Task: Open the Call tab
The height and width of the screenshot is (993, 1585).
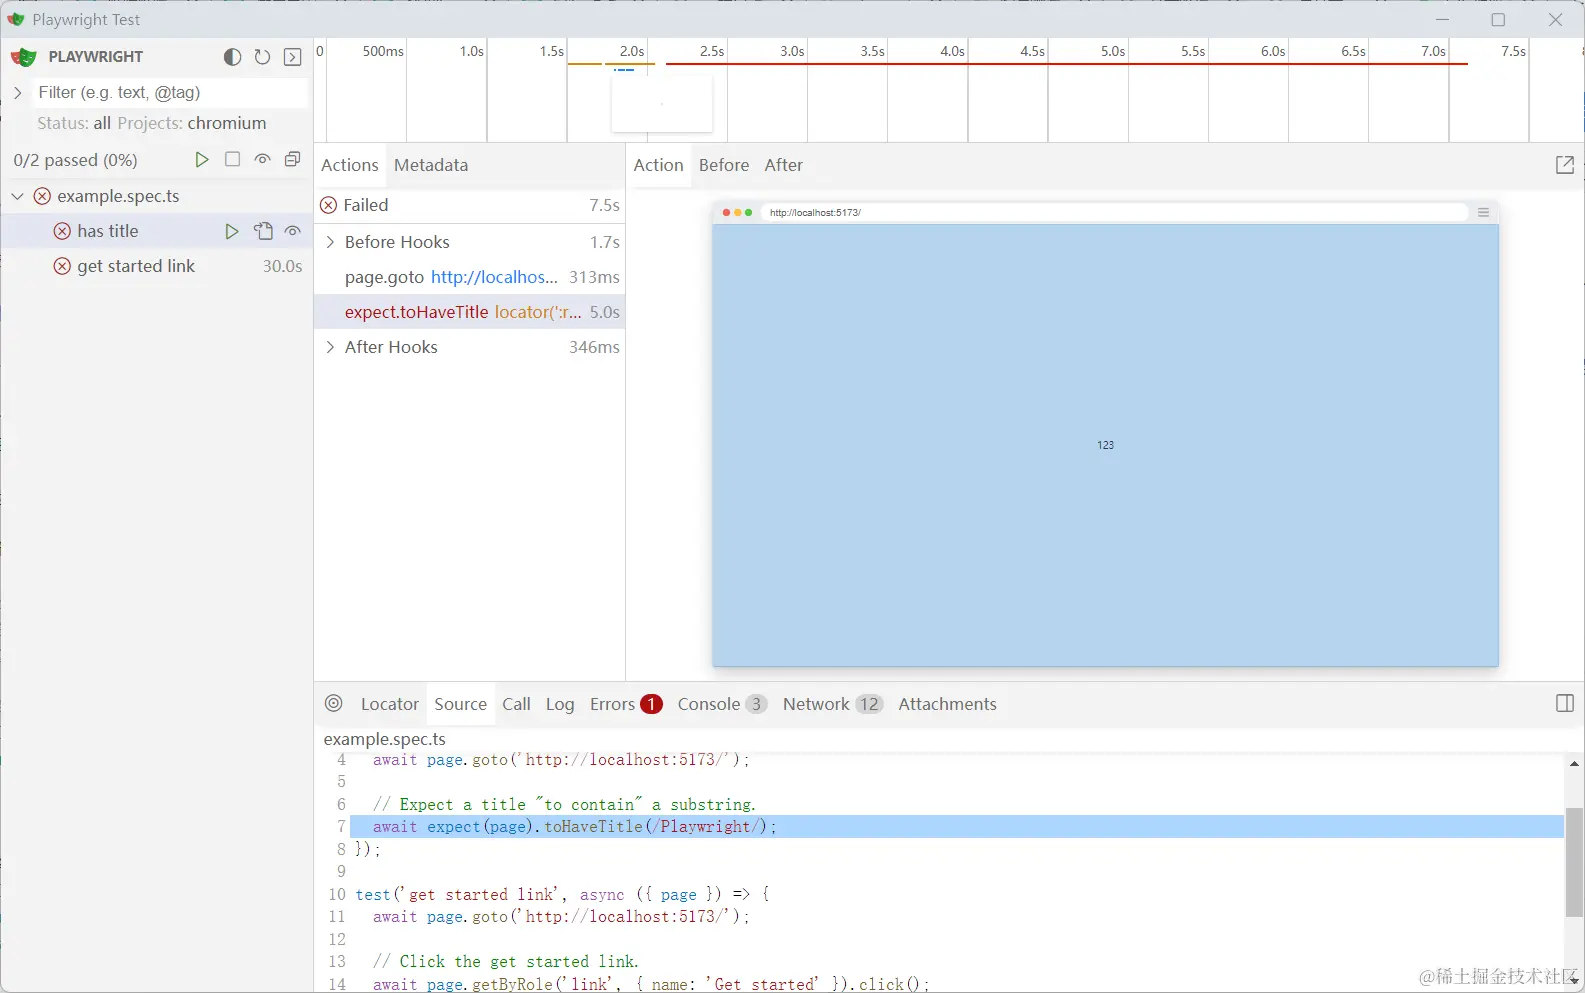Action: [516, 704]
